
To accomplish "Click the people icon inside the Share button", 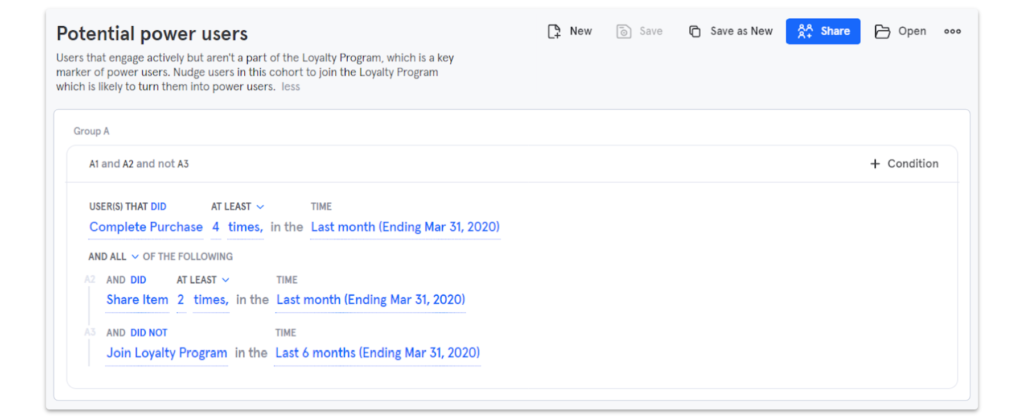I will (805, 31).
